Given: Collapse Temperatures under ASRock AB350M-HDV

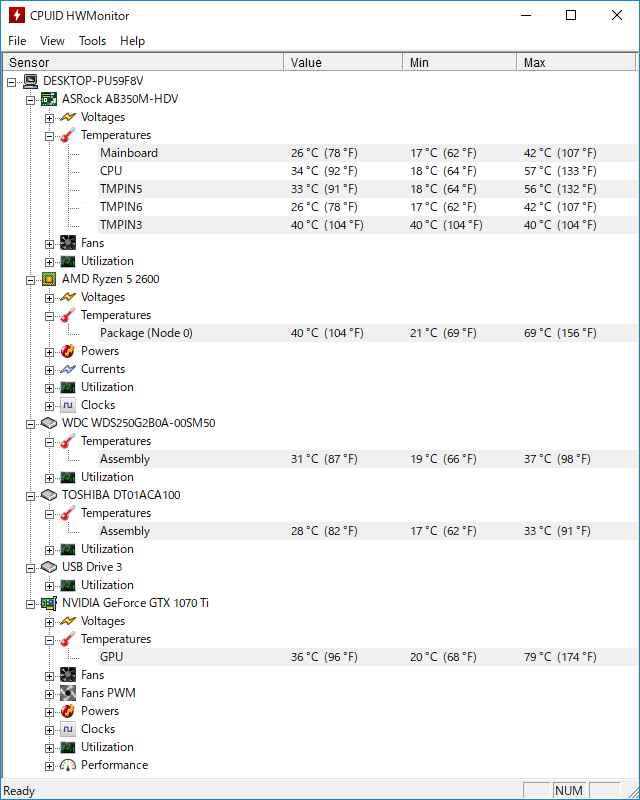Looking at the screenshot, I should pos(49,136).
